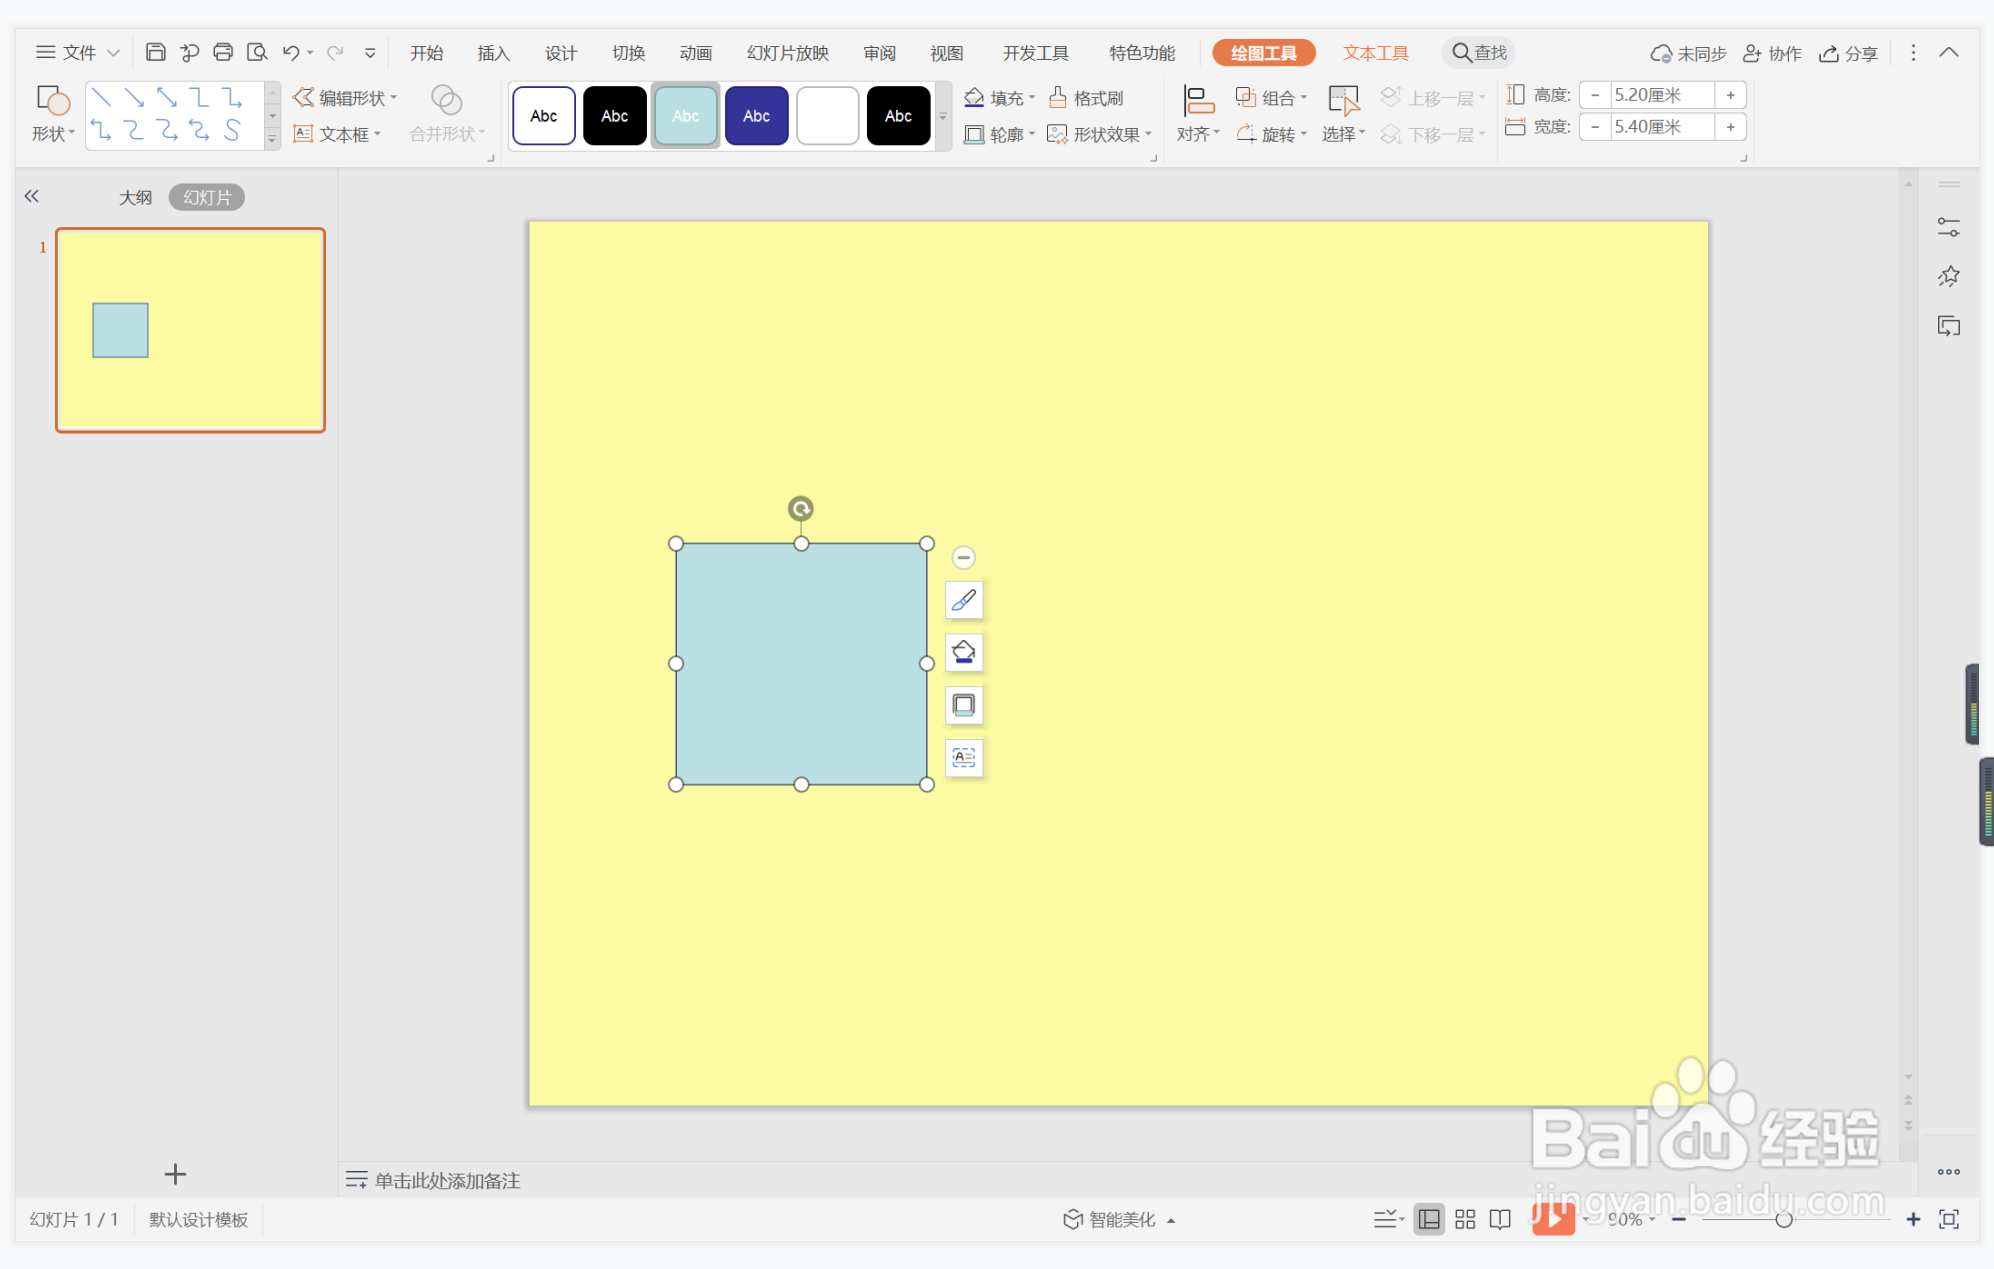The height and width of the screenshot is (1269, 1994).
Task: Start slideshow with orange play button
Action: pyautogui.click(x=1552, y=1218)
